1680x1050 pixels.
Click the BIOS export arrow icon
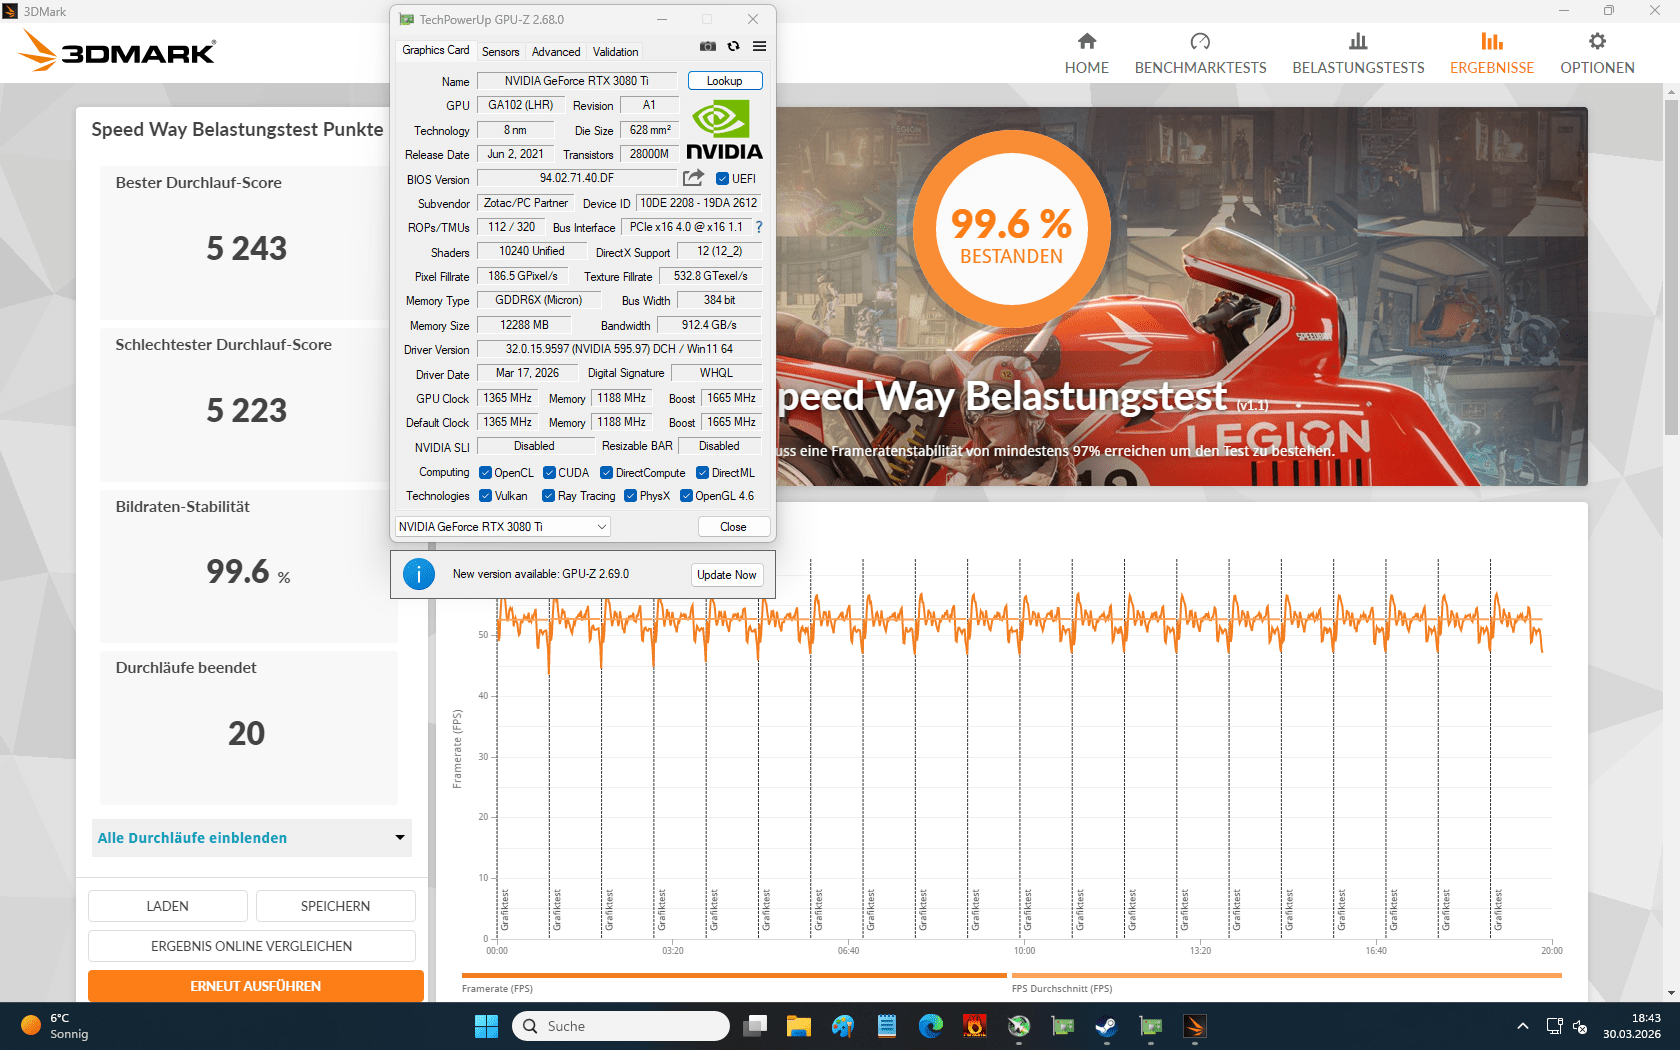pyautogui.click(x=693, y=178)
